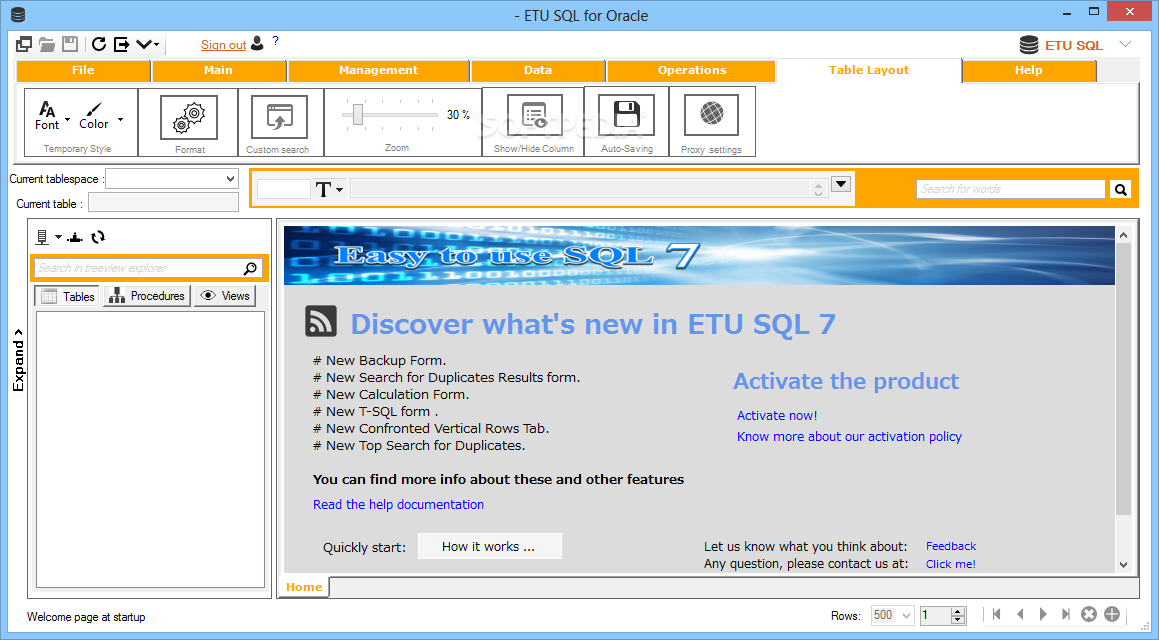Viewport: 1159px width, 640px height.
Task: Click the export/exit arrow icon in quick toolbar
Action: 121,44
